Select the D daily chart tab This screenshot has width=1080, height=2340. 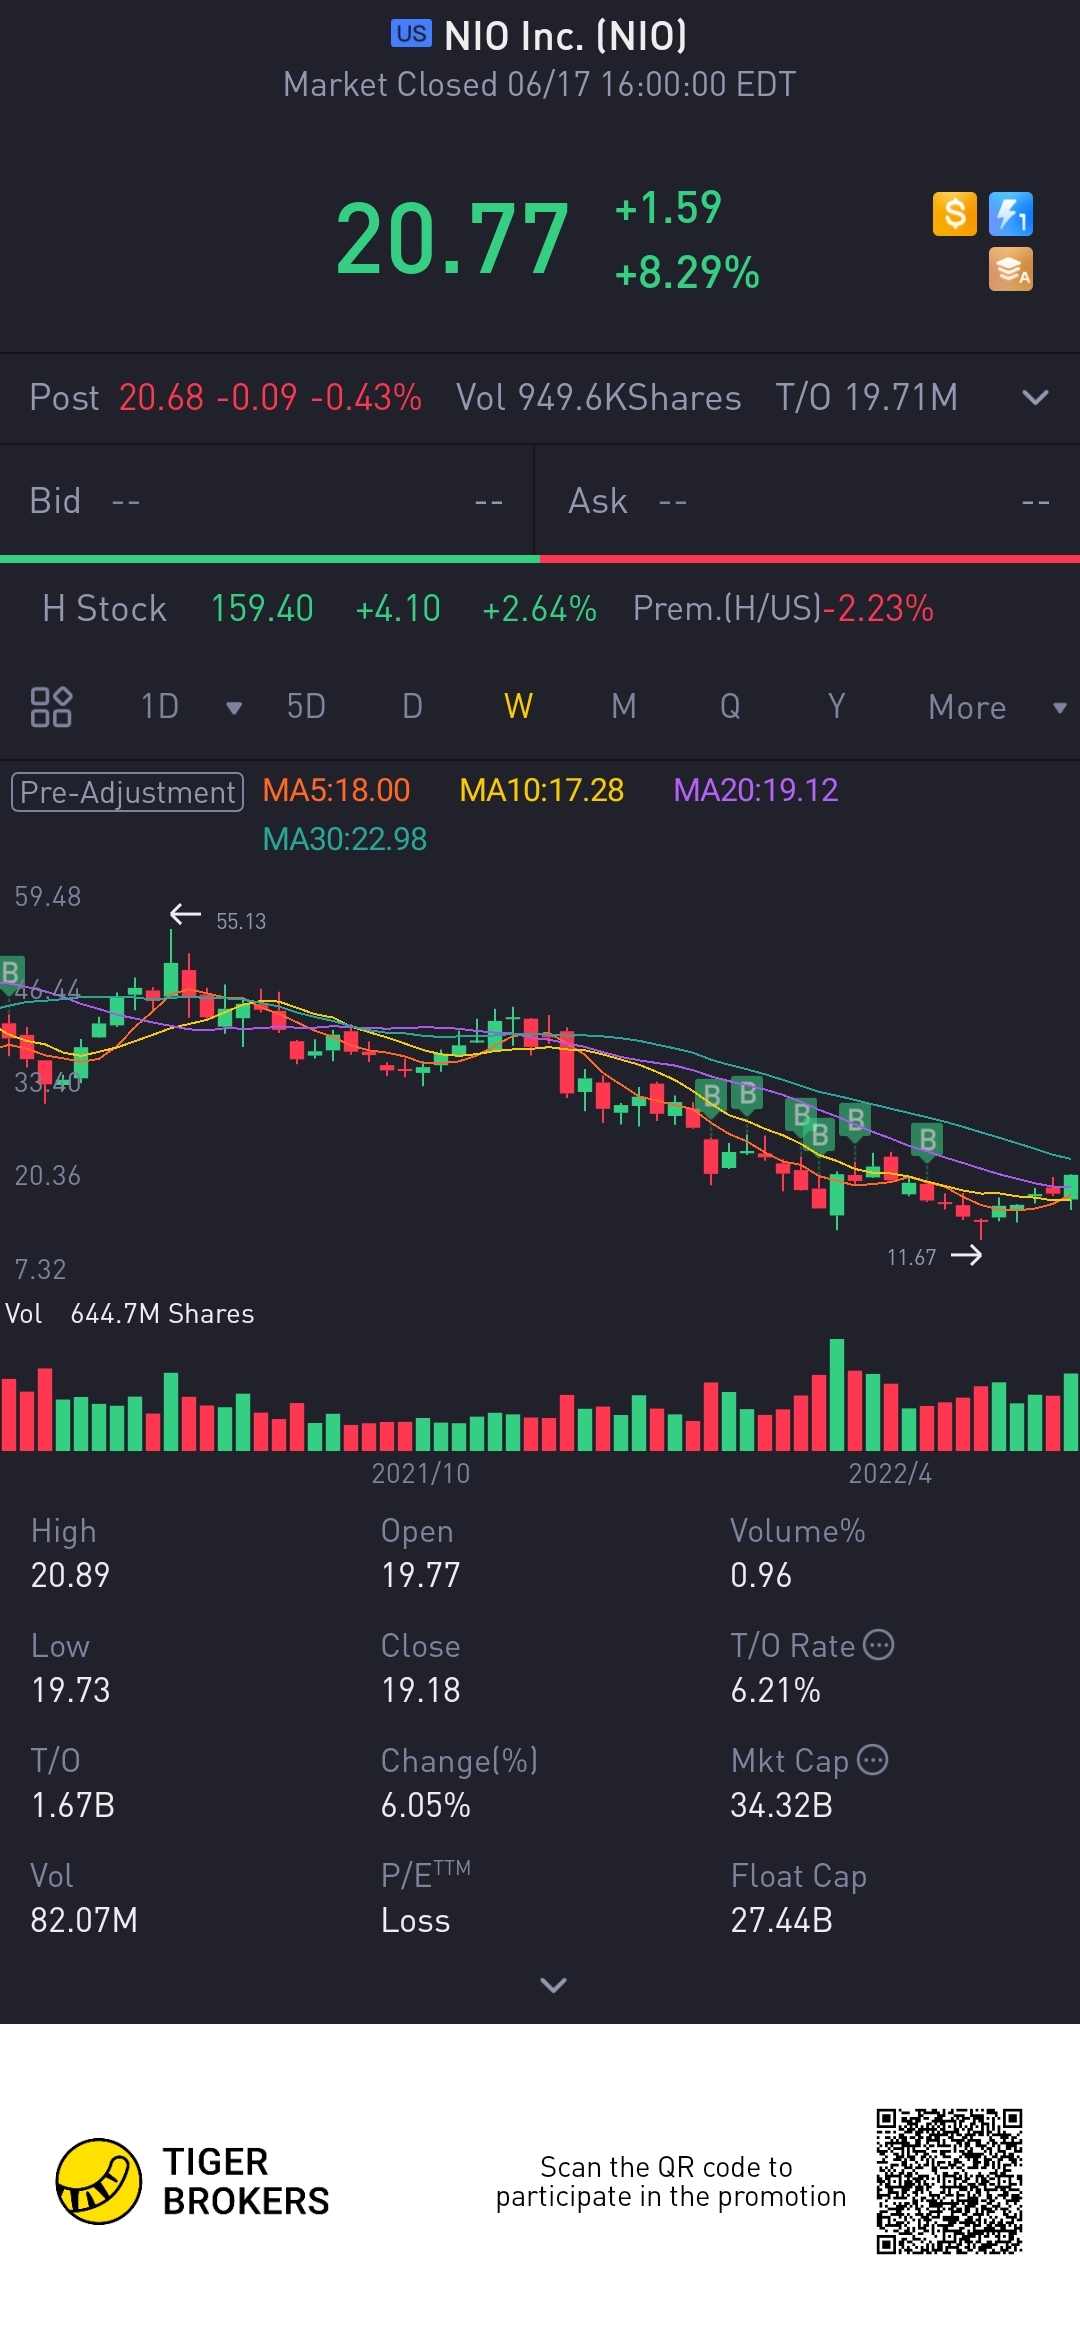coord(412,707)
